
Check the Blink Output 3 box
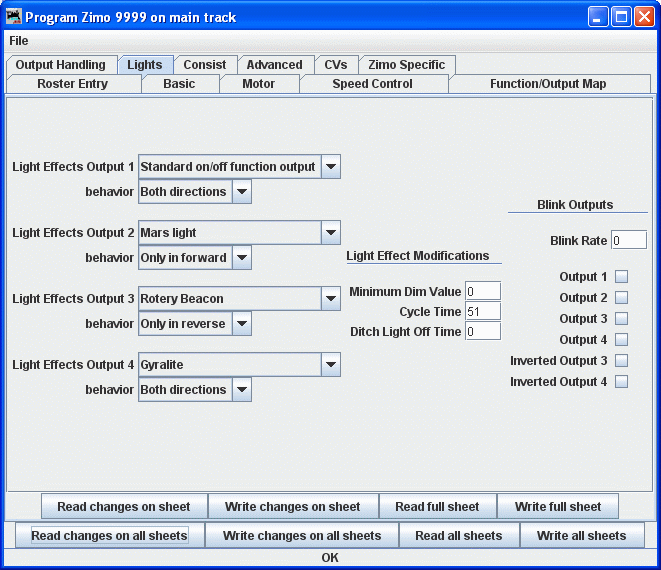tap(621, 319)
